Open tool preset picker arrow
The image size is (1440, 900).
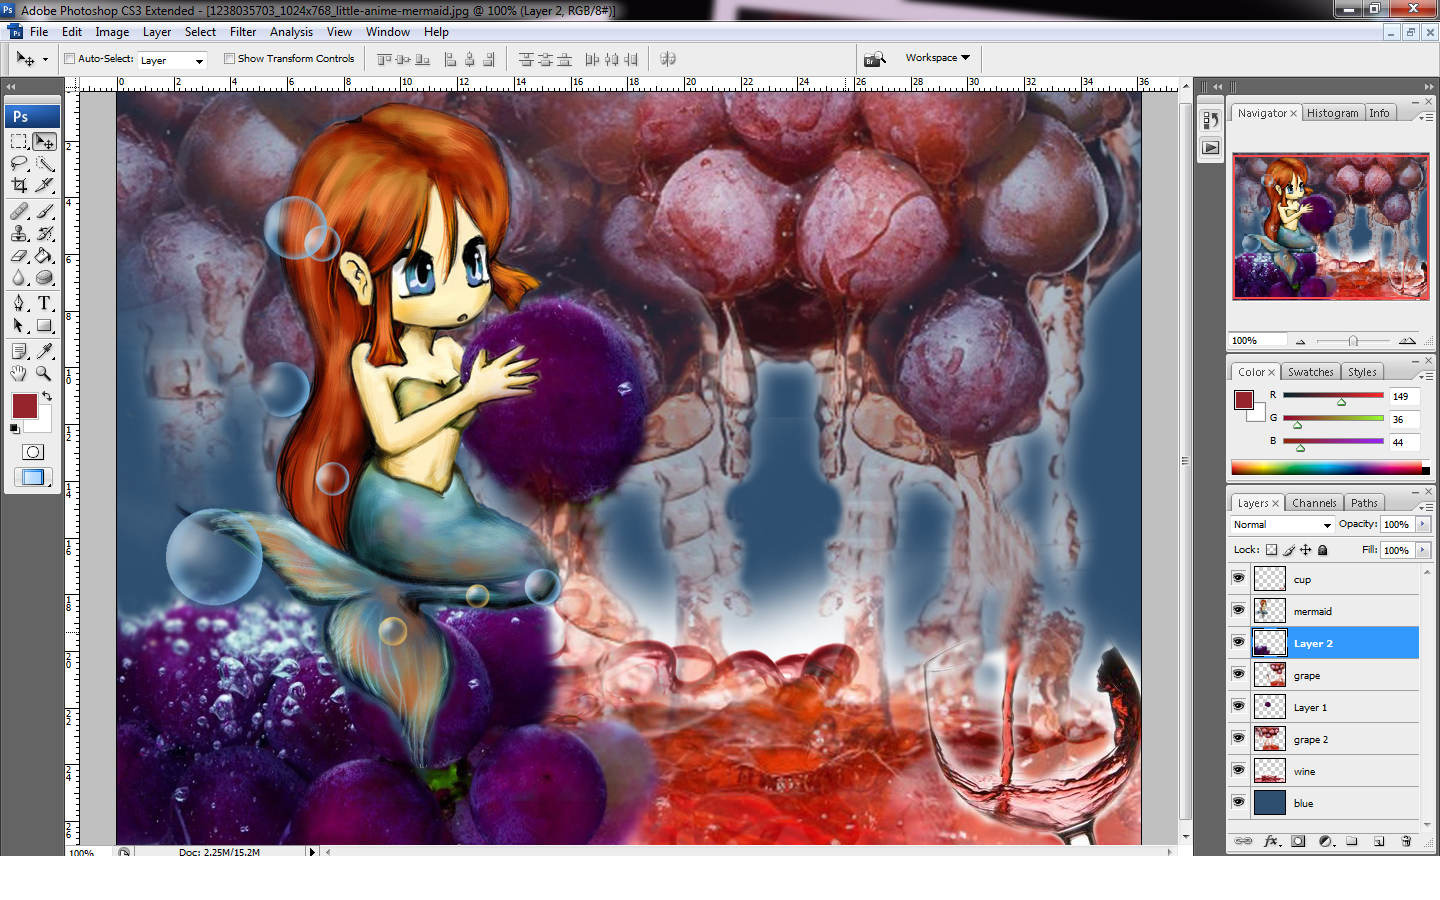[x=45, y=60]
